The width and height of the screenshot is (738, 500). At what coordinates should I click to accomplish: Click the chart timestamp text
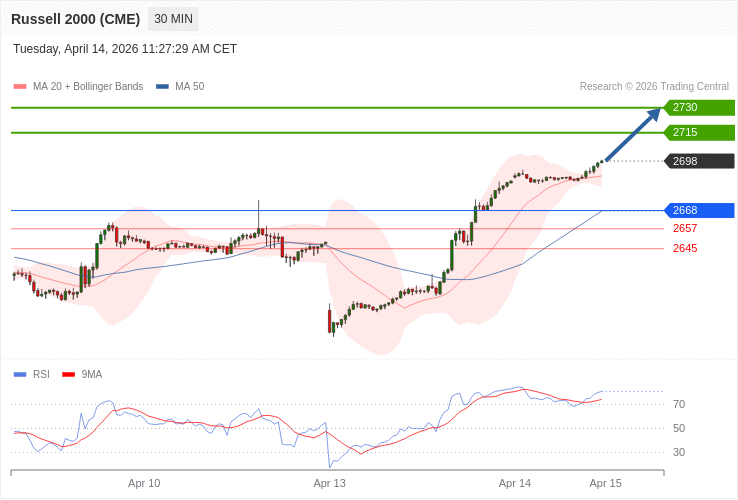pos(125,49)
